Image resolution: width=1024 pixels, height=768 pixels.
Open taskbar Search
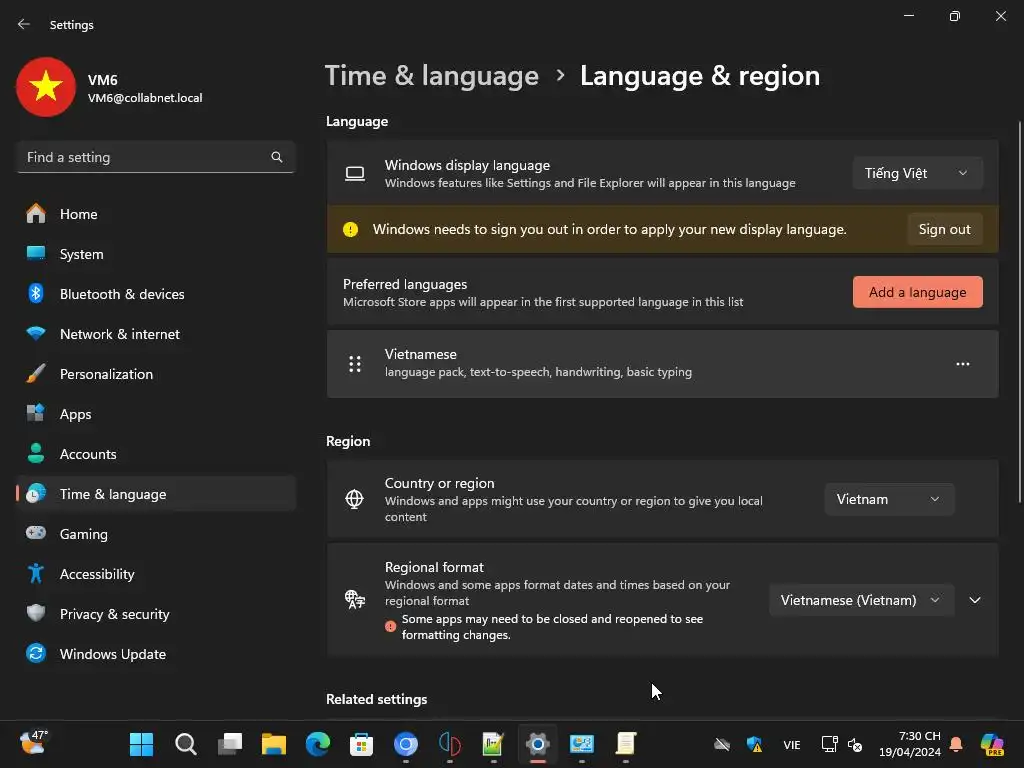[185, 744]
